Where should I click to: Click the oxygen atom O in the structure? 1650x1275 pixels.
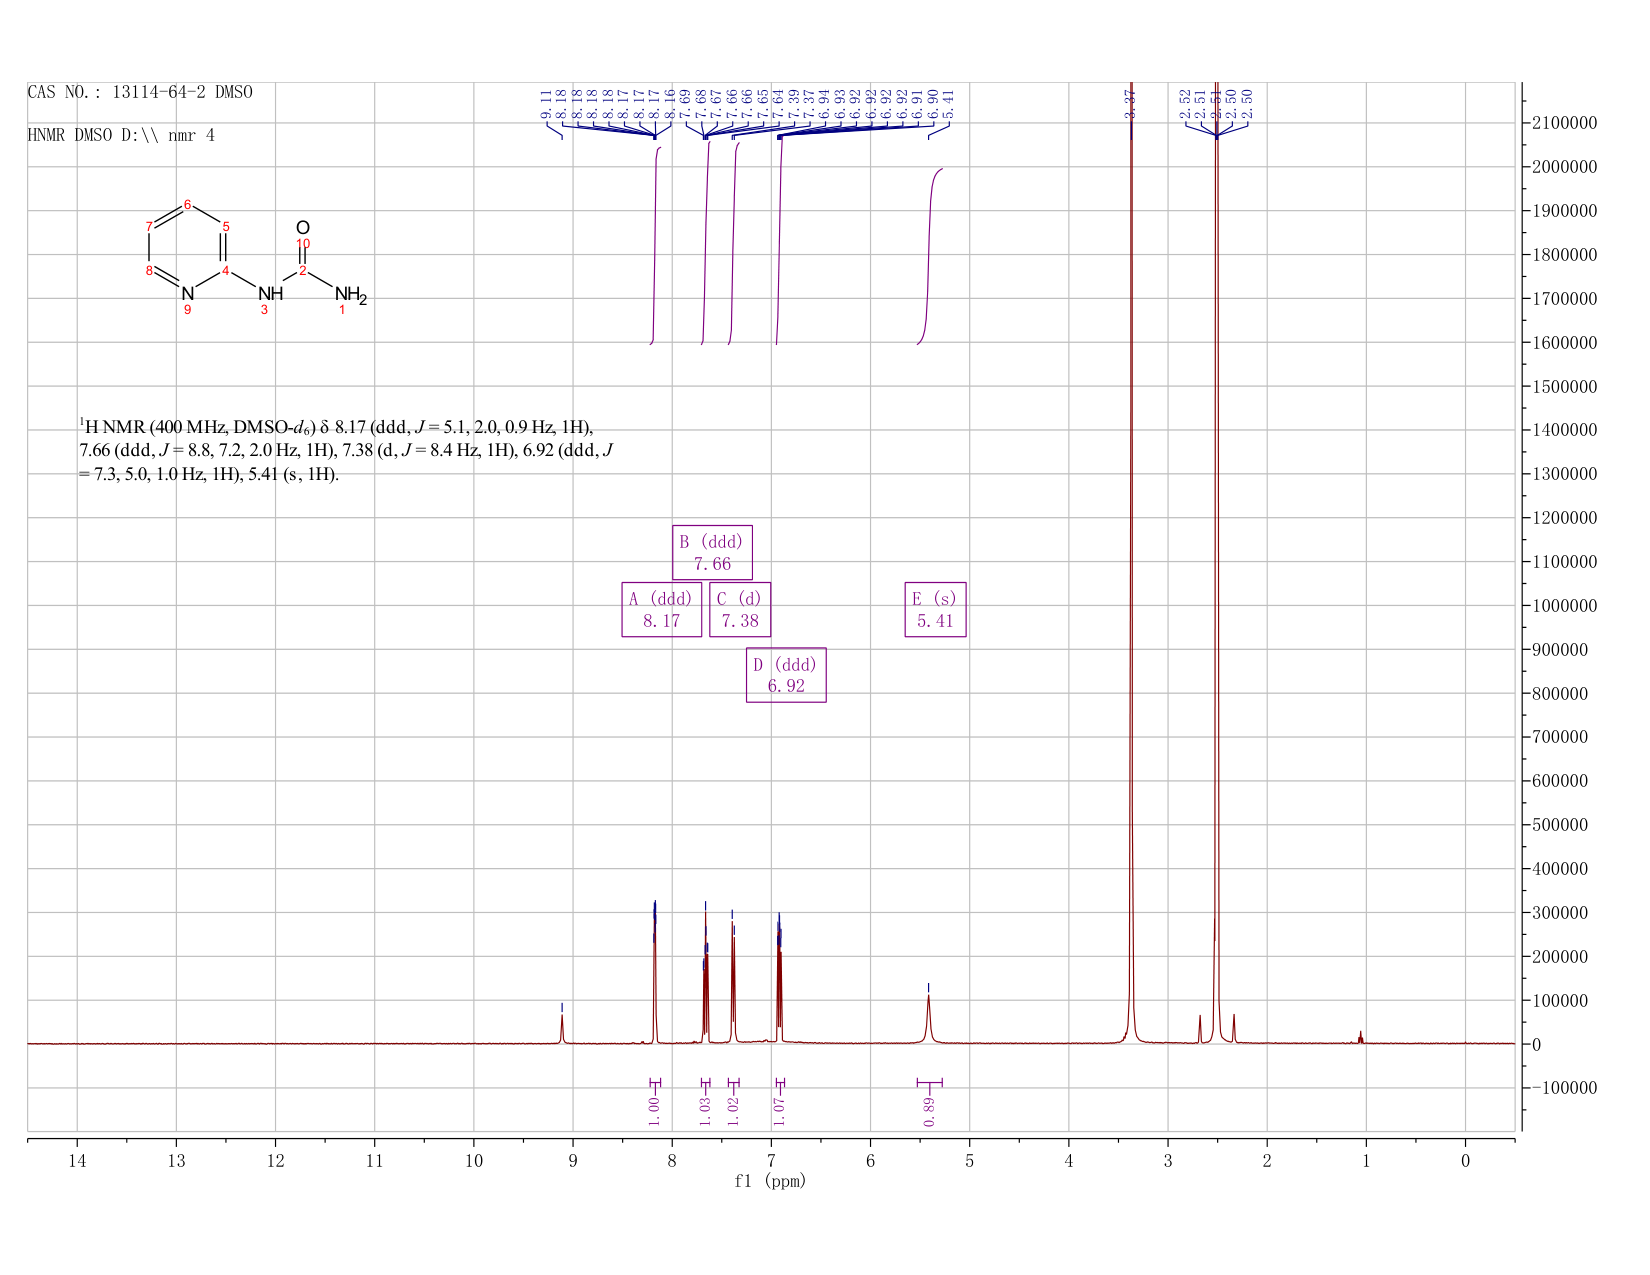(x=303, y=228)
